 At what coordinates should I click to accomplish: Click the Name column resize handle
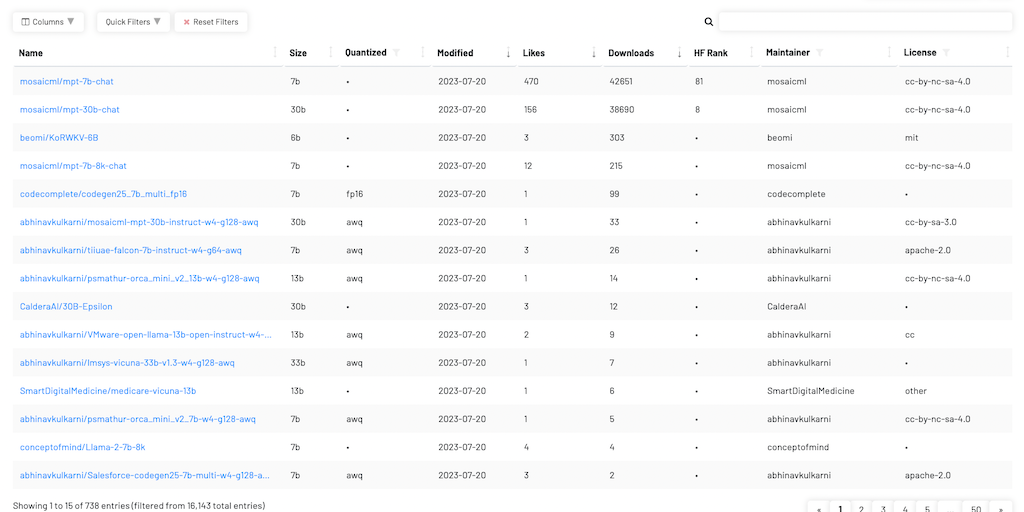tap(275, 53)
